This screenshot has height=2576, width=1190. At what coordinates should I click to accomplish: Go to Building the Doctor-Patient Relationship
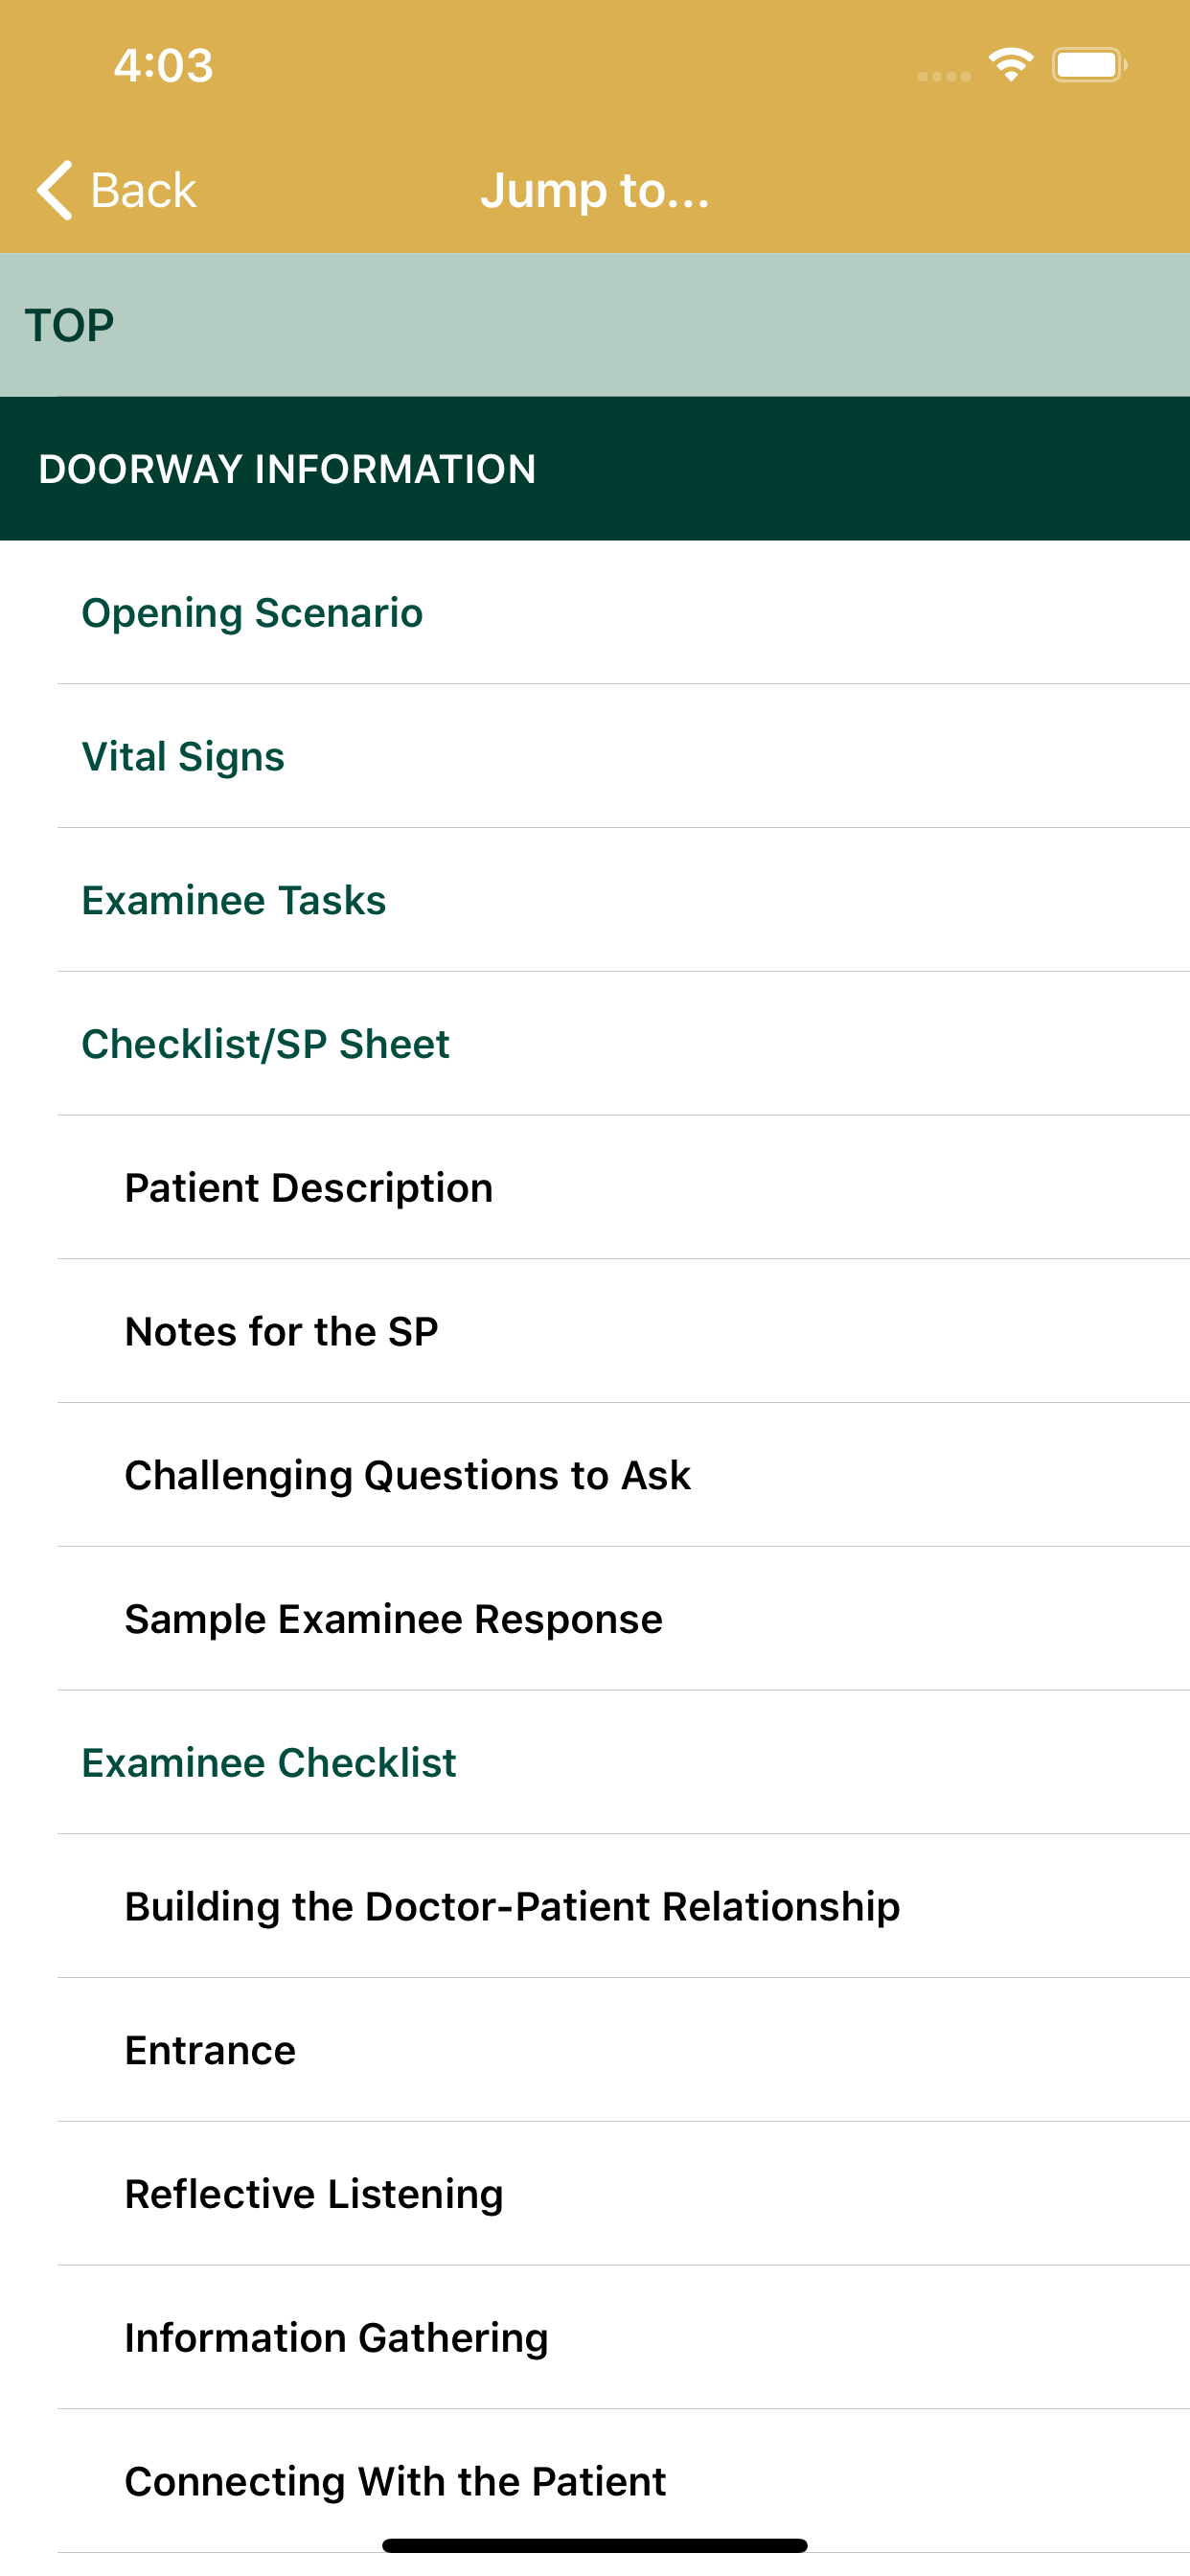(512, 1907)
